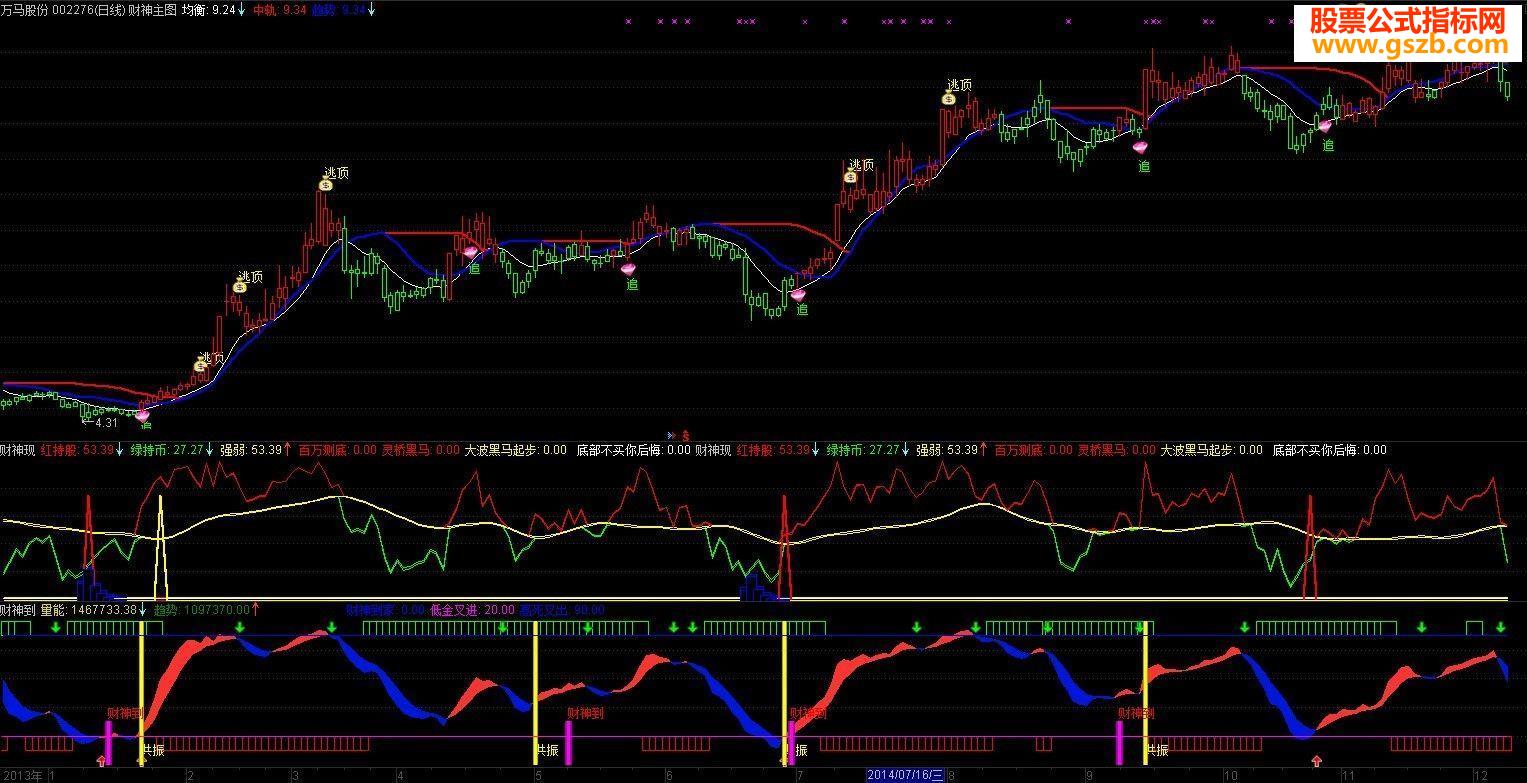The width and height of the screenshot is (1527, 783).
Task: Click the 4.31 lowest price label
Action: pos(106,423)
